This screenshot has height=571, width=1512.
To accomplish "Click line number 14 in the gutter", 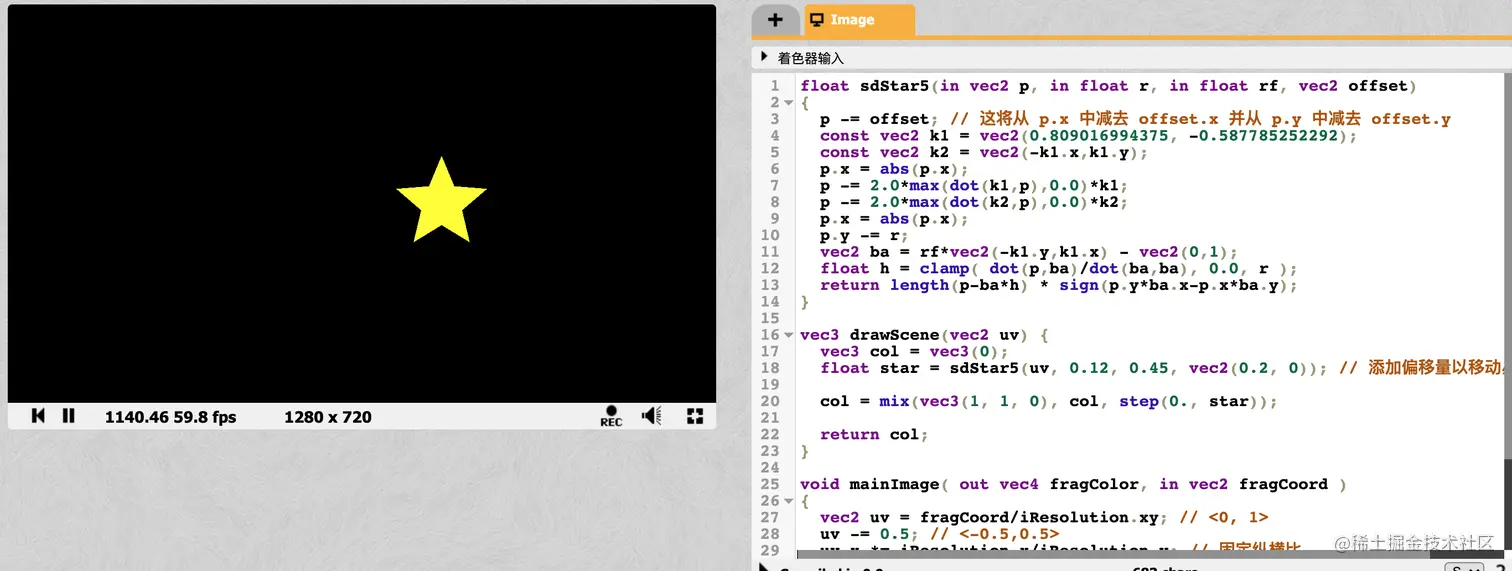I will pos(771,301).
